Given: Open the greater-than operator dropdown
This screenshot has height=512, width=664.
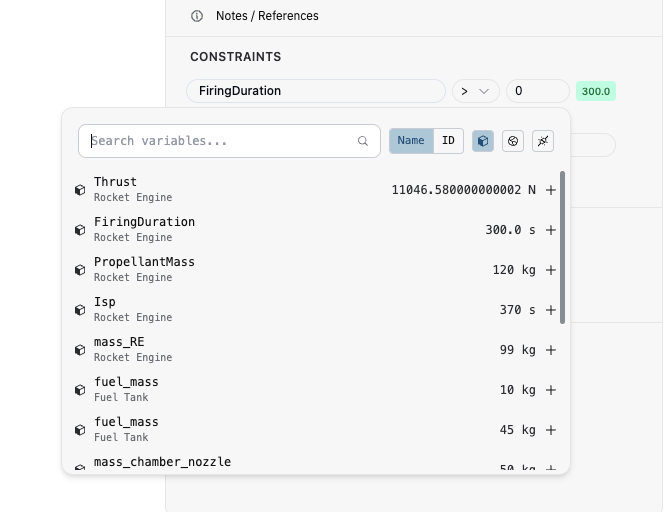Looking at the screenshot, I should [x=476, y=91].
